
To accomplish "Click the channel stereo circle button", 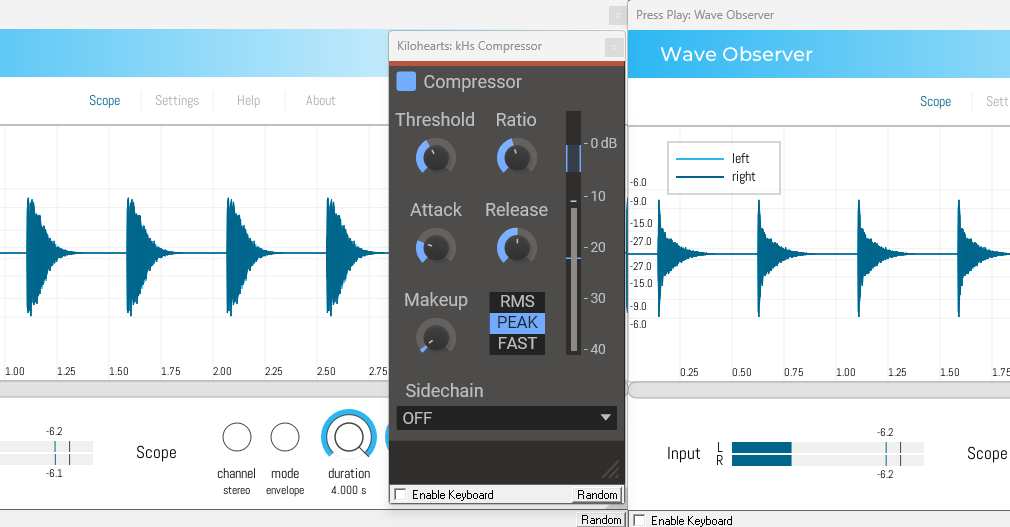I will [x=237, y=437].
